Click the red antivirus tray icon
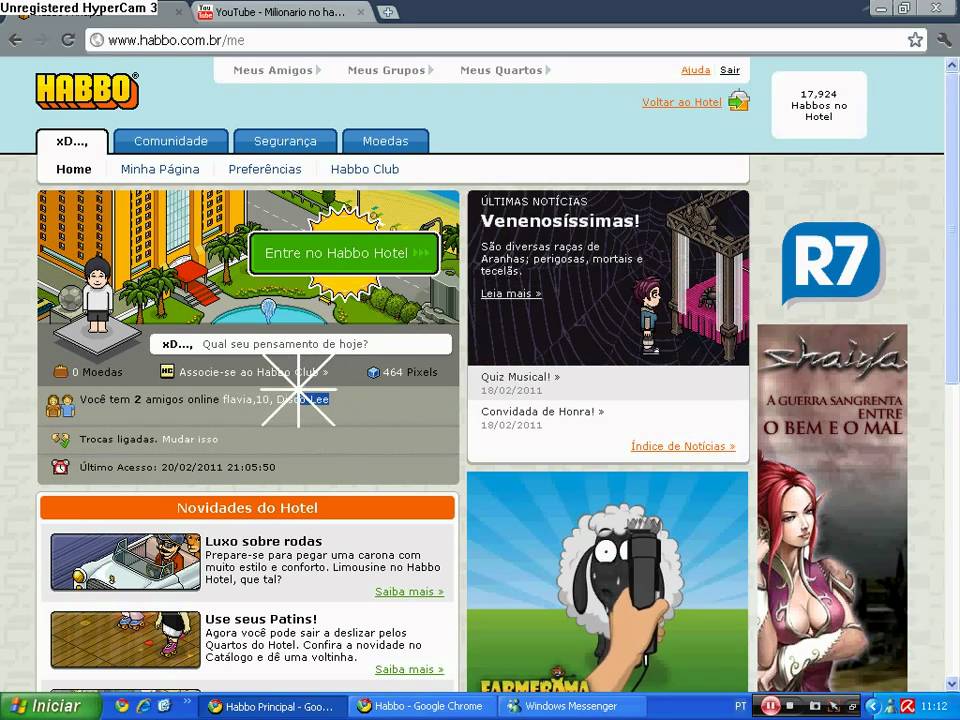The image size is (960, 720). 908,706
